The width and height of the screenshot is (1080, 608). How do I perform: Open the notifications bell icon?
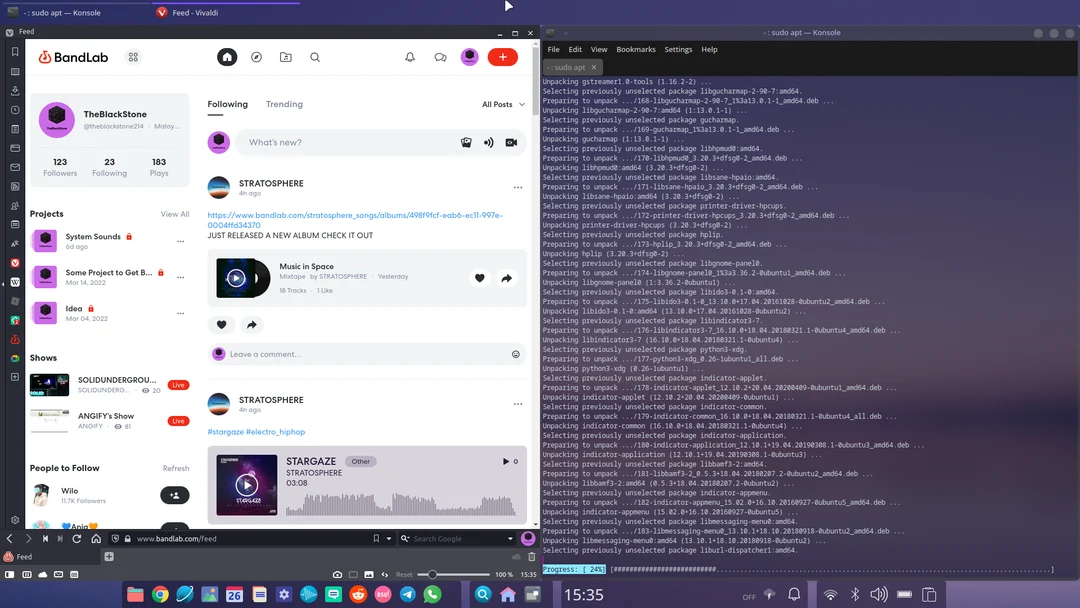[410, 57]
